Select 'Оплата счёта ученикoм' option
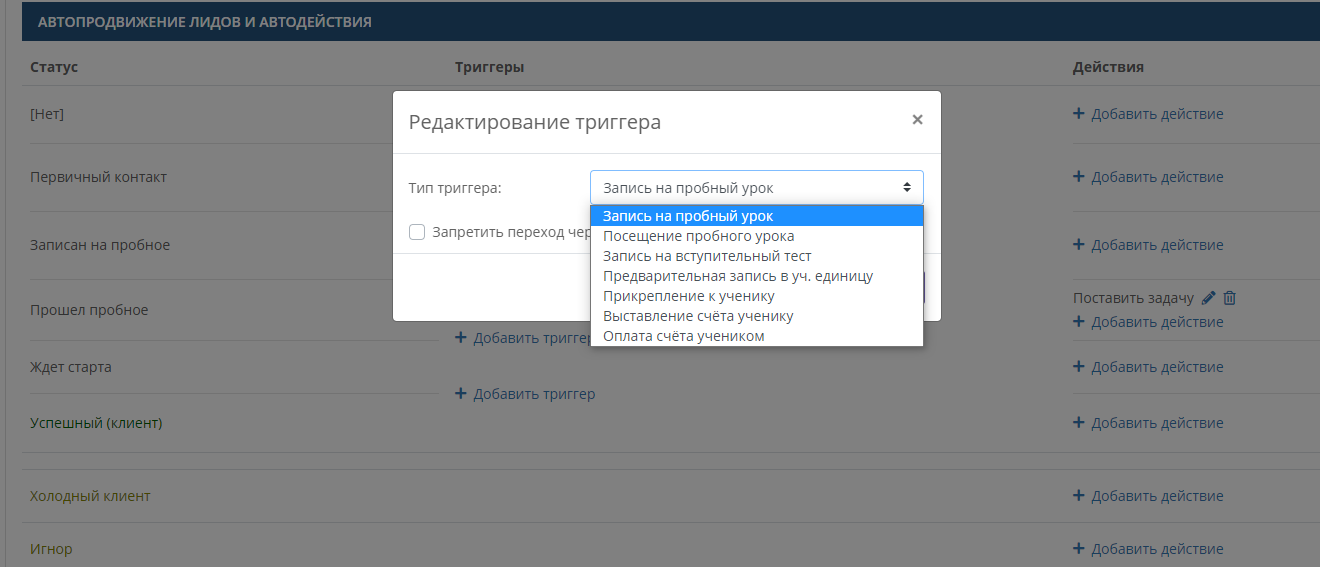The width and height of the screenshot is (1320, 567). click(x=757, y=336)
